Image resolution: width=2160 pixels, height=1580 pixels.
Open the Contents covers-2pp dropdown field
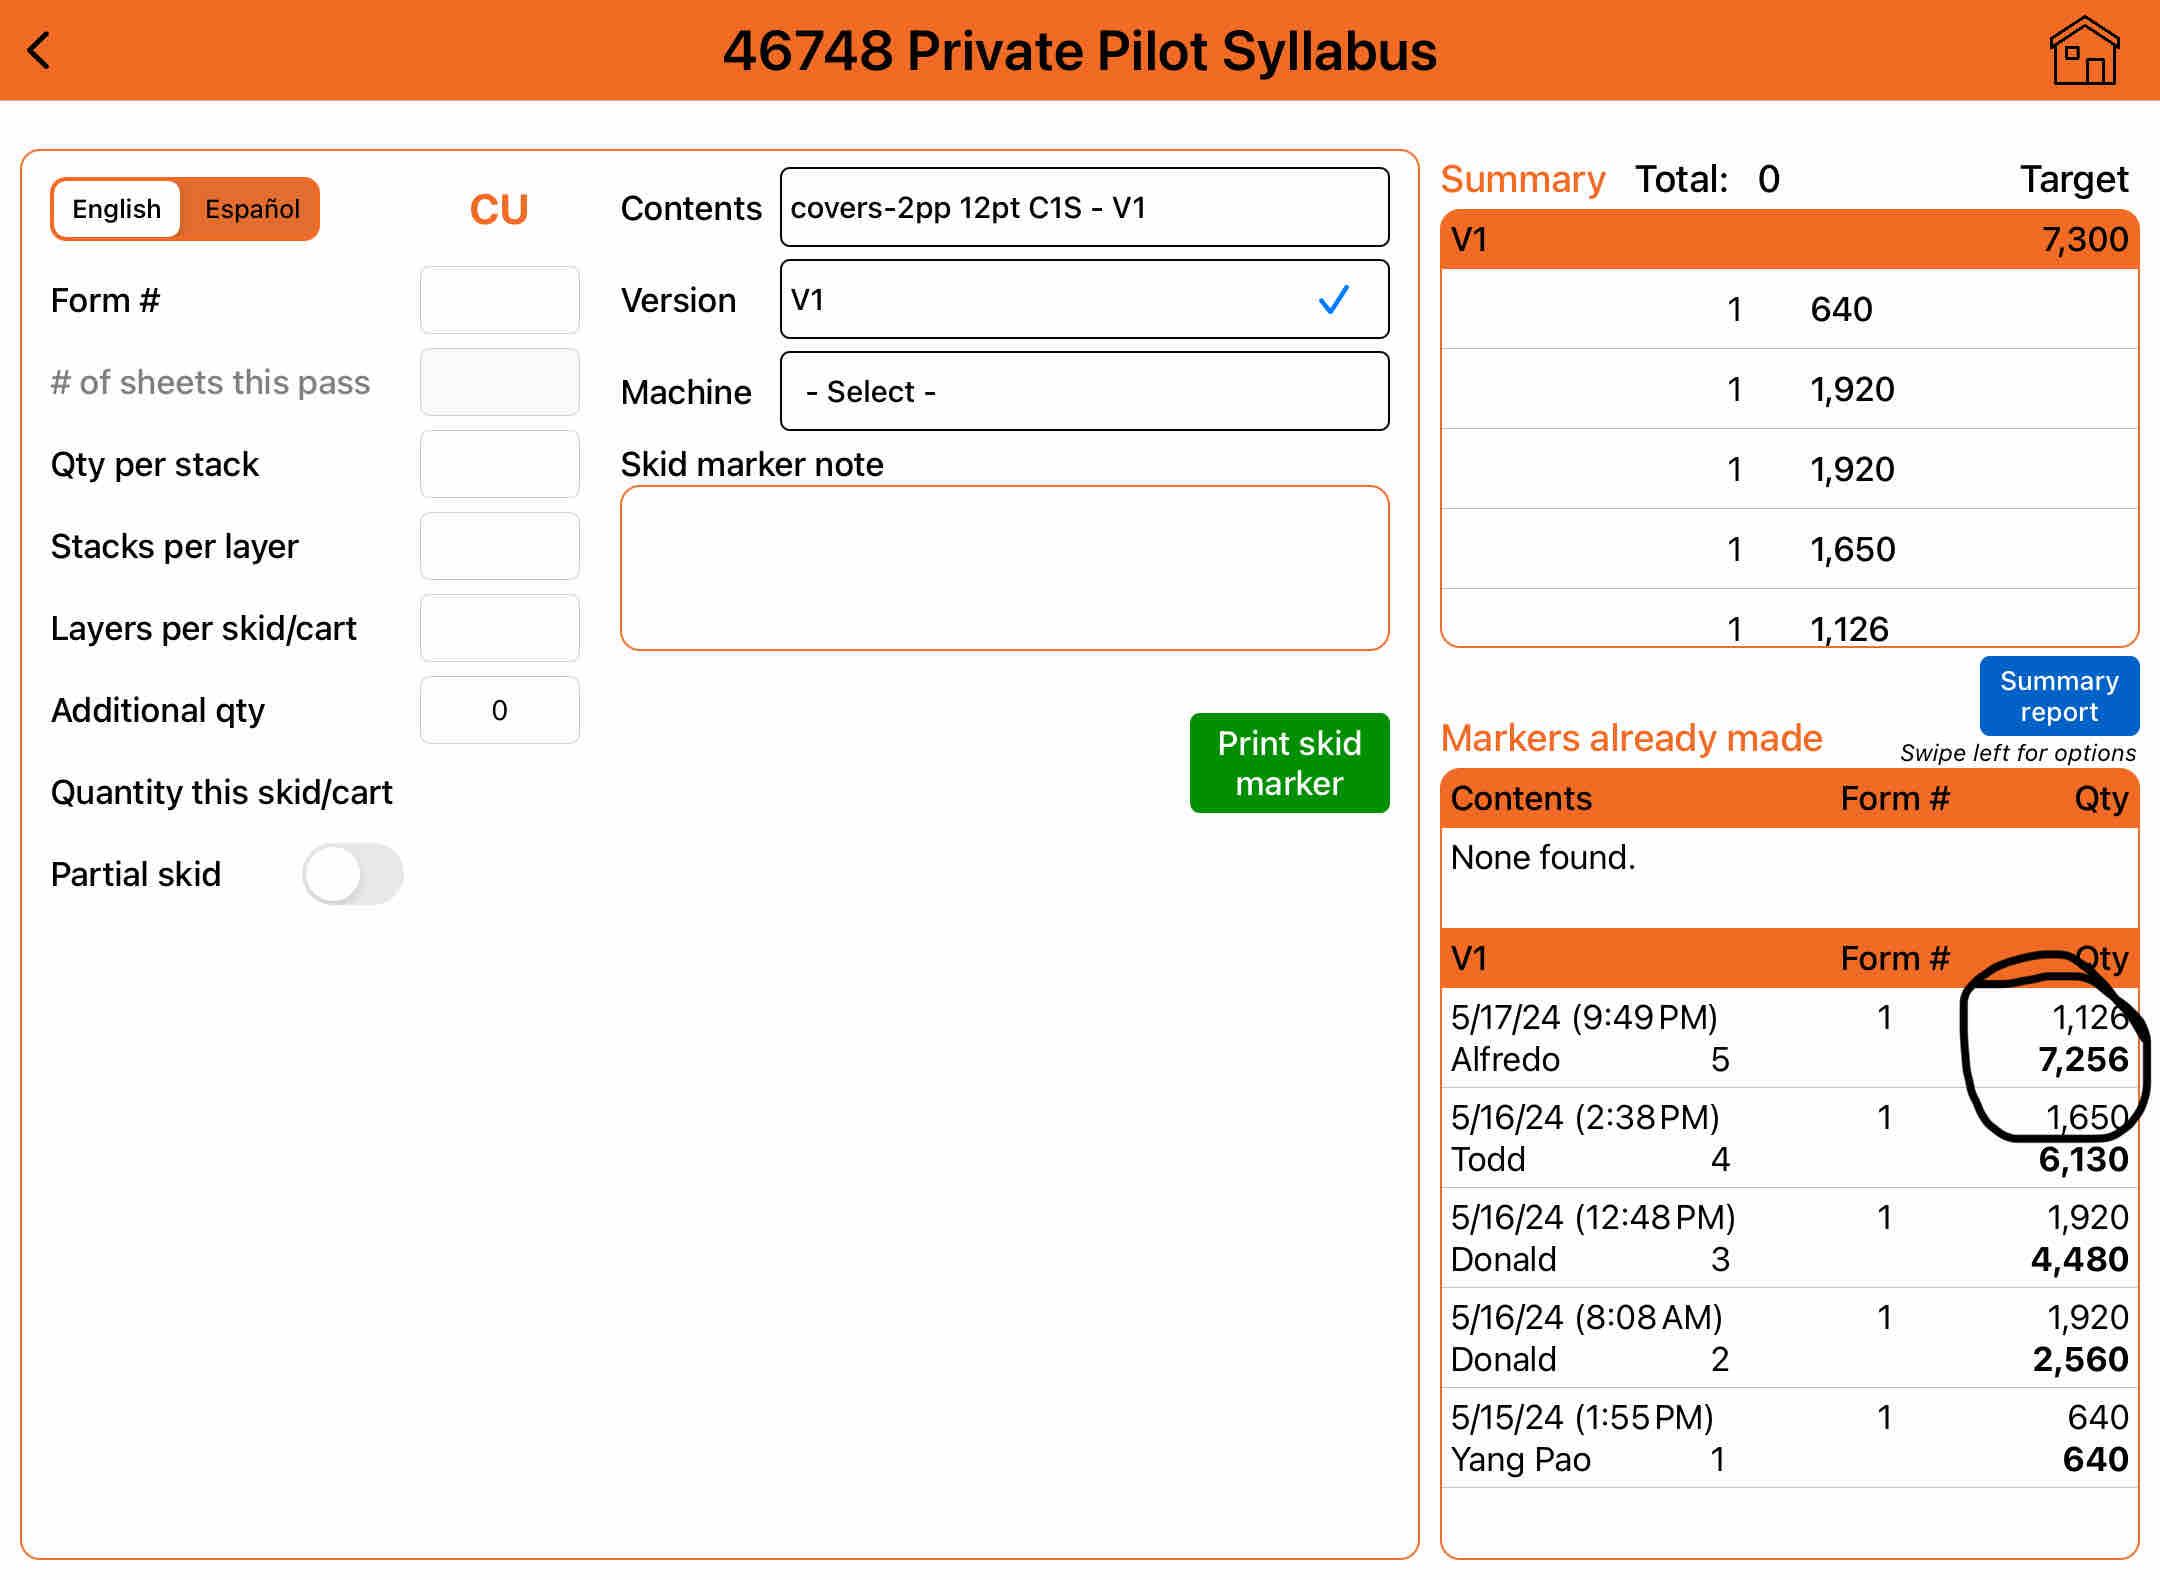[x=1084, y=207]
